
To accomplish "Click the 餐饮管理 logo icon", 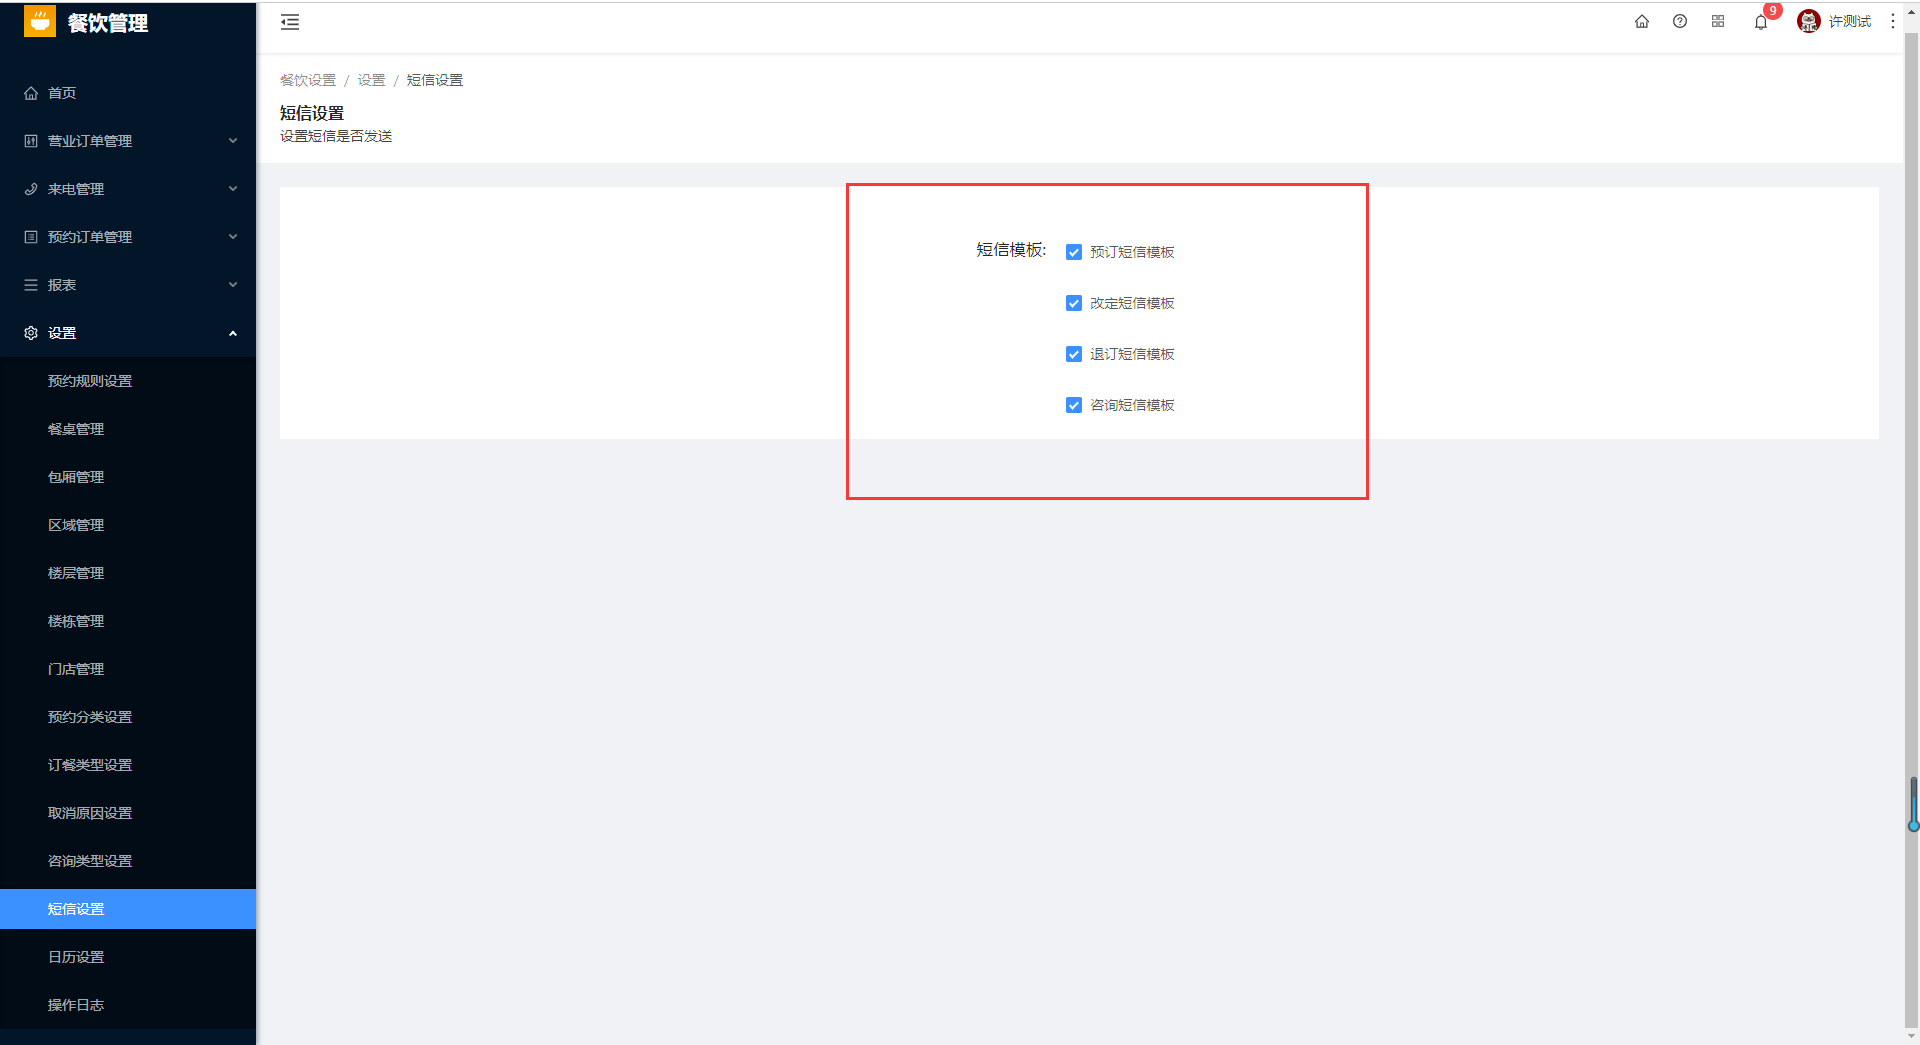I will [40, 21].
